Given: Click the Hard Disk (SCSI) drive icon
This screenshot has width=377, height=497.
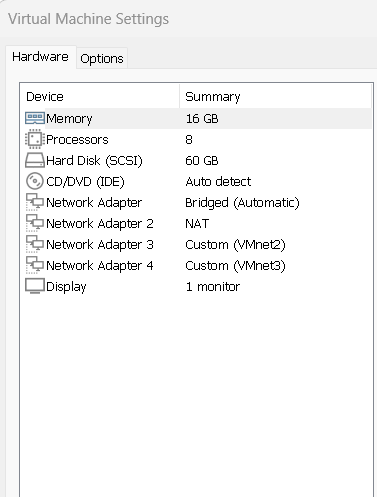Looking at the screenshot, I should click(35, 160).
